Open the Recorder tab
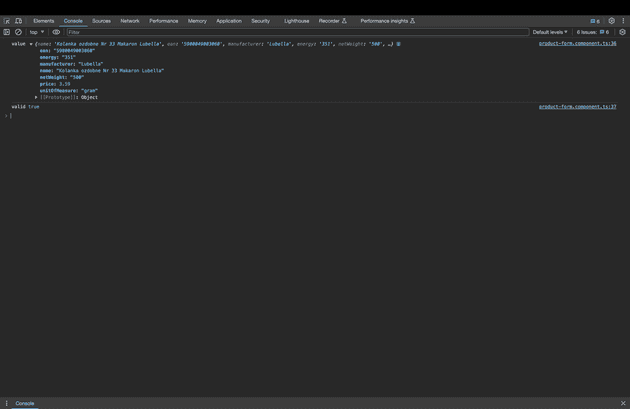The height and width of the screenshot is (409, 630). [x=332, y=21]
